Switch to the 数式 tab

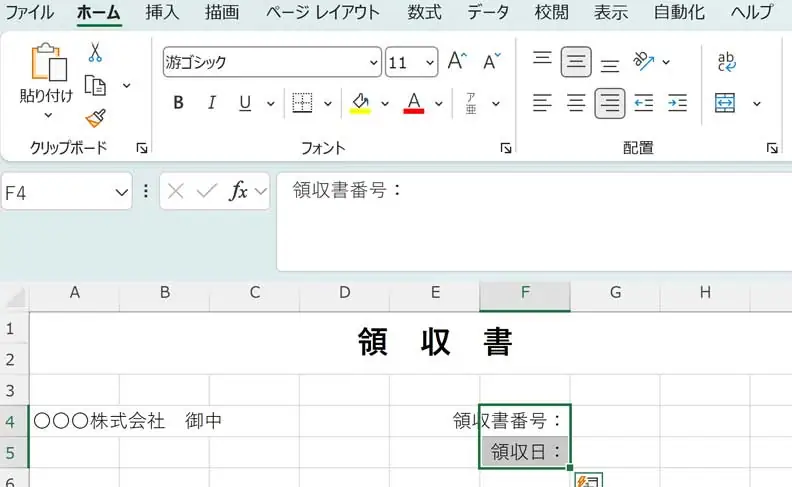pos(424,12)
